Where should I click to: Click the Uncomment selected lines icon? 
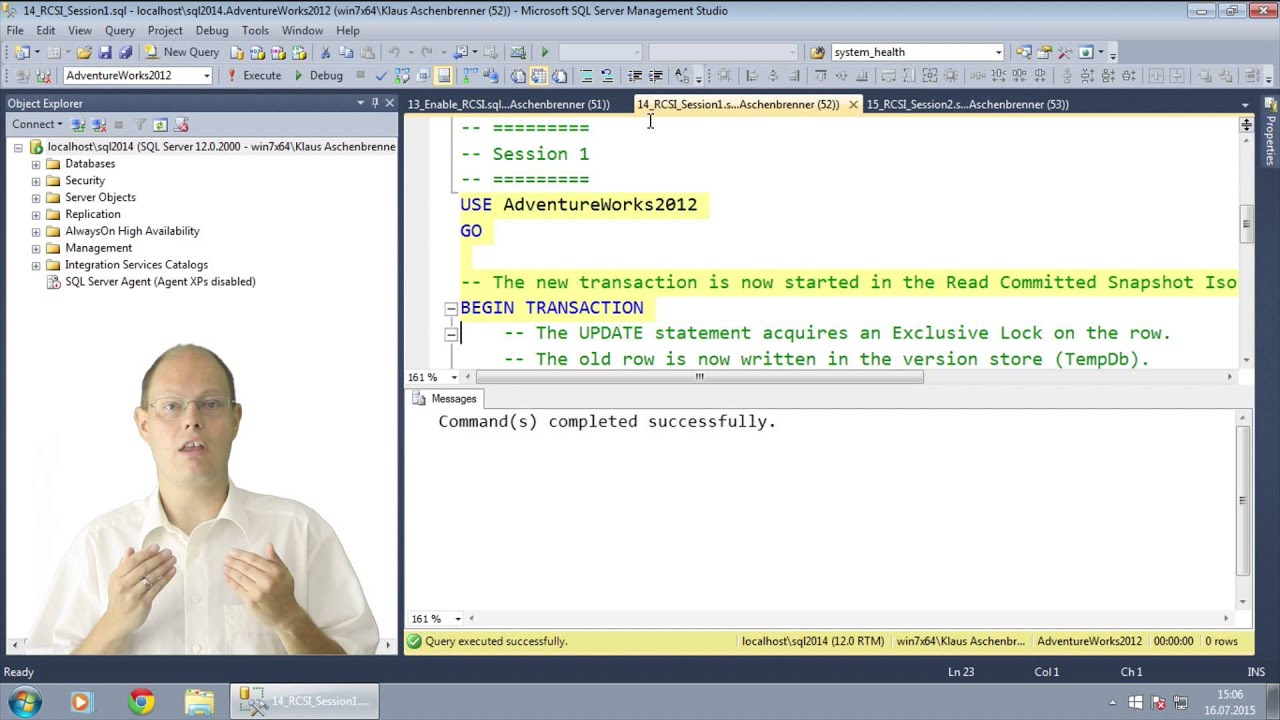click(x=607, y=75)
